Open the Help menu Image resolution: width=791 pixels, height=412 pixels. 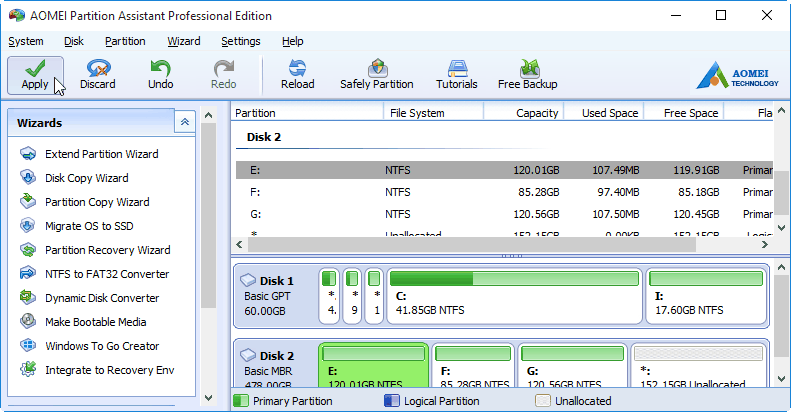[x=293, y=41]
